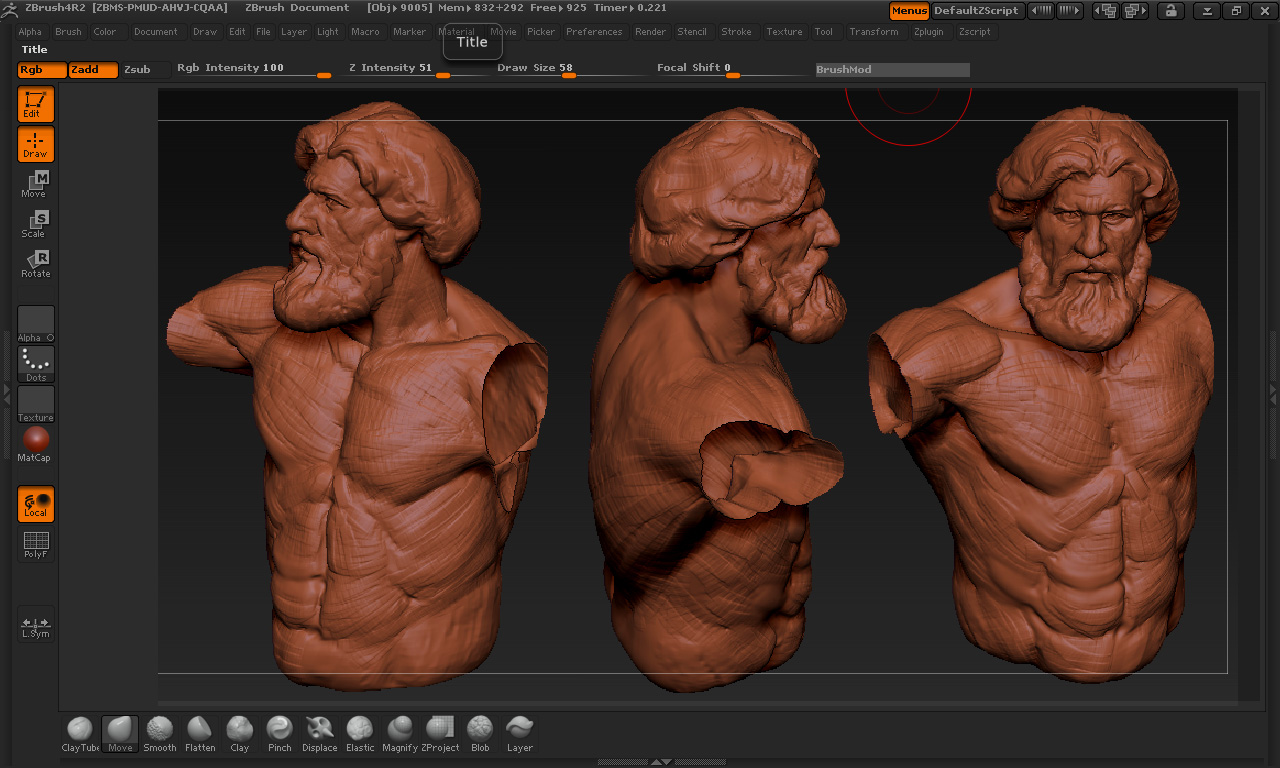Viewport: 1280px width, 768px height.
Task: Click the DefaultZScript button
Action: click(976, 11)
